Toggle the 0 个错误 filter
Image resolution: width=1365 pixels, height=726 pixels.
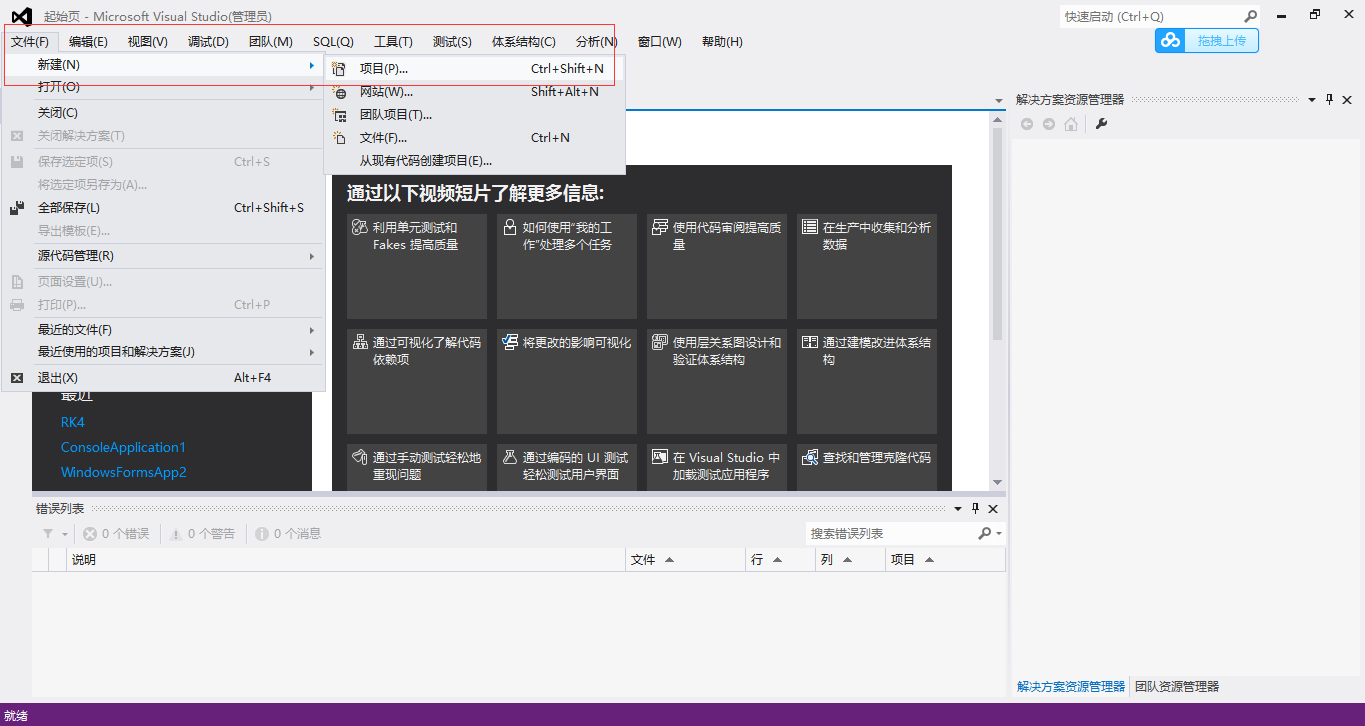(x=113, y=533)
